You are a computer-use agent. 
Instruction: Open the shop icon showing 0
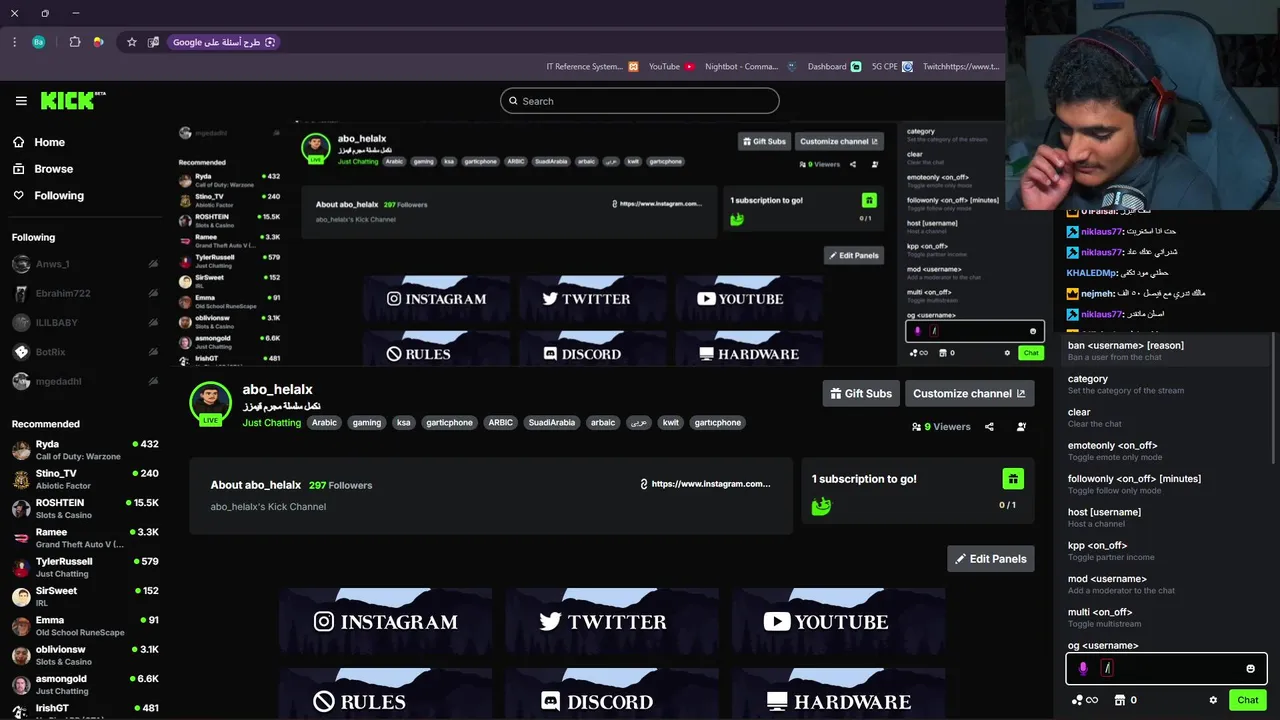(1125, 700)
